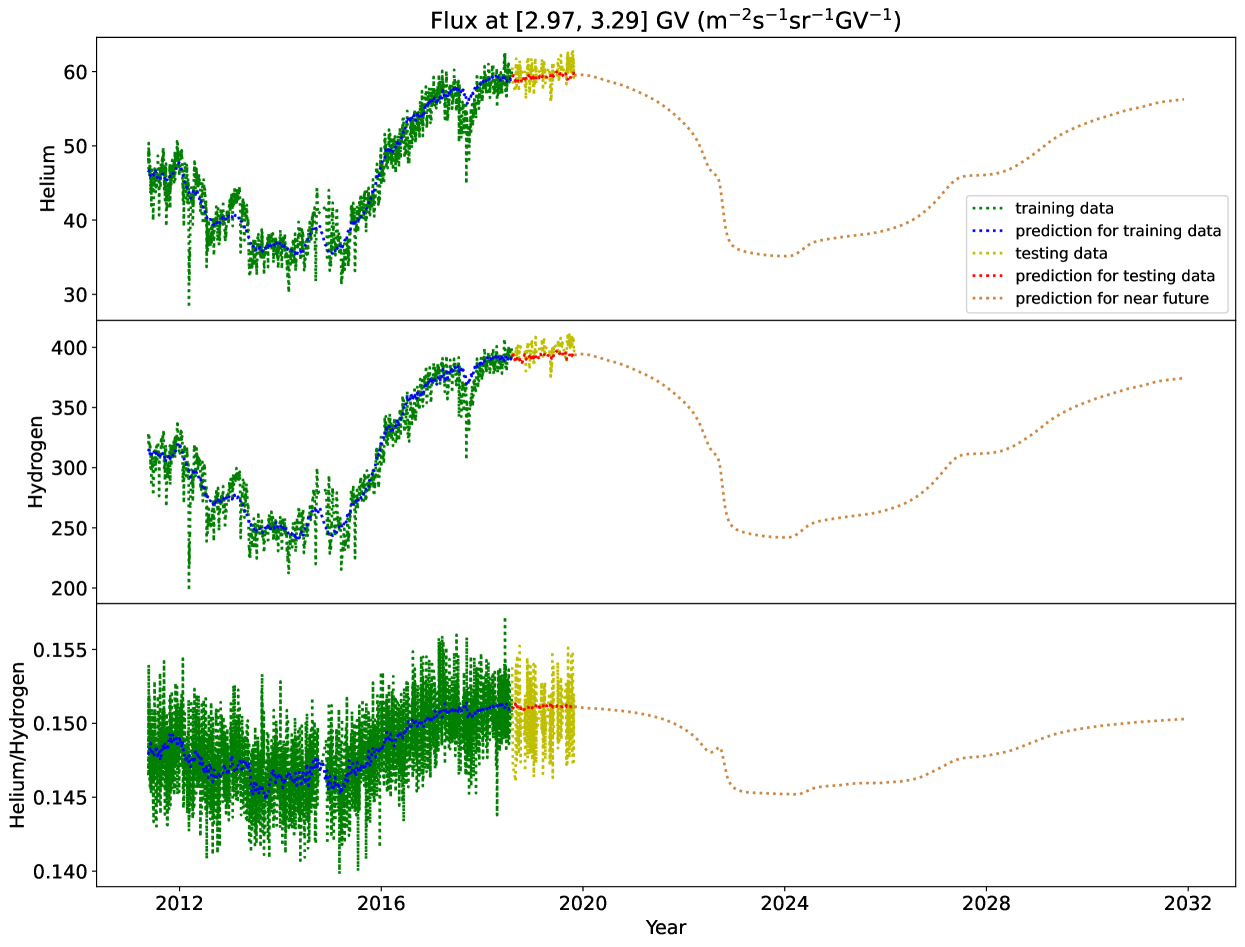Click the 'Year' x-axis label
This screenshot has height=947, width=1245.
tap(665, 928)
